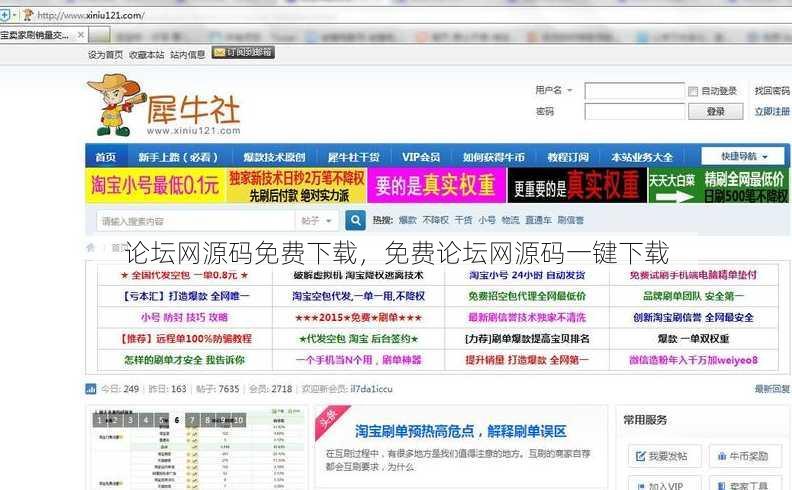The image size is (792, 490).
Task: Toggle the 自动登录 checkbox
Action: pyautogui.click(x=693, y=91)
